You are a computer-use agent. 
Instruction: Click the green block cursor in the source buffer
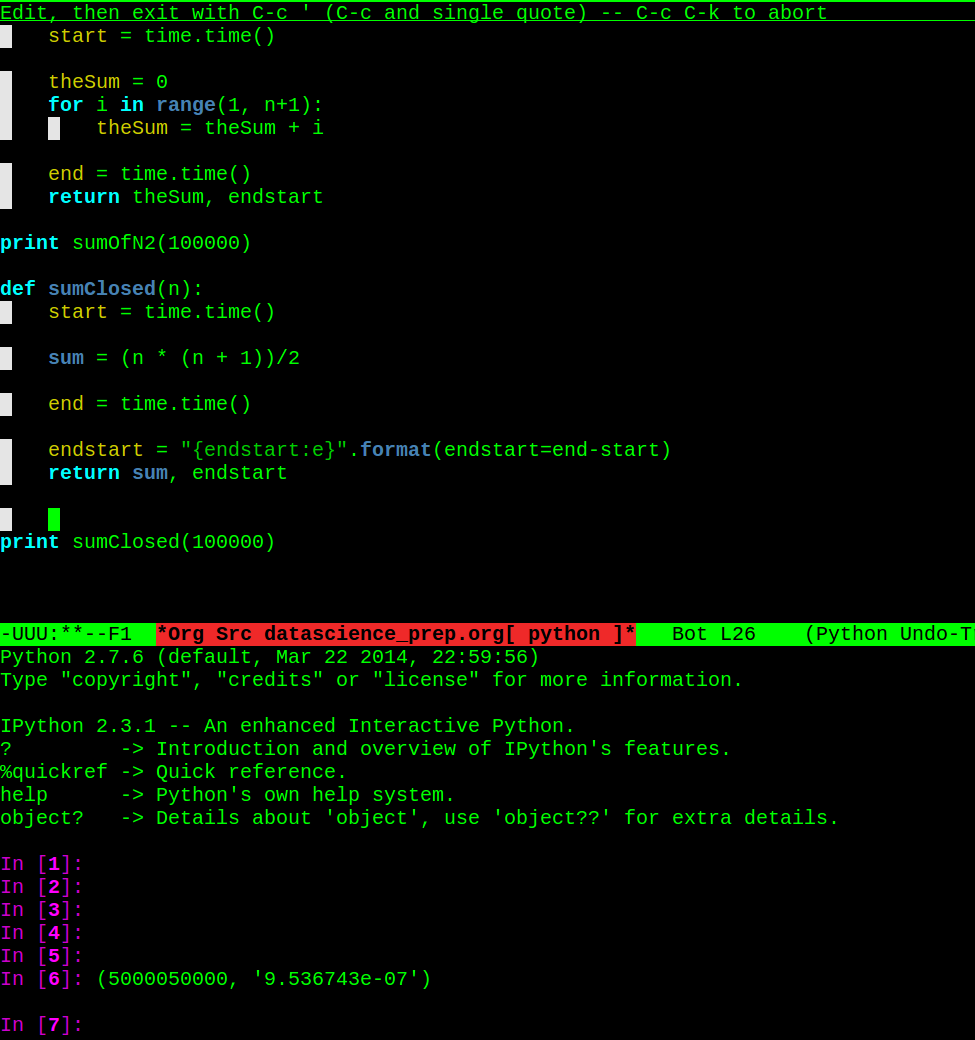pos(54,519)
